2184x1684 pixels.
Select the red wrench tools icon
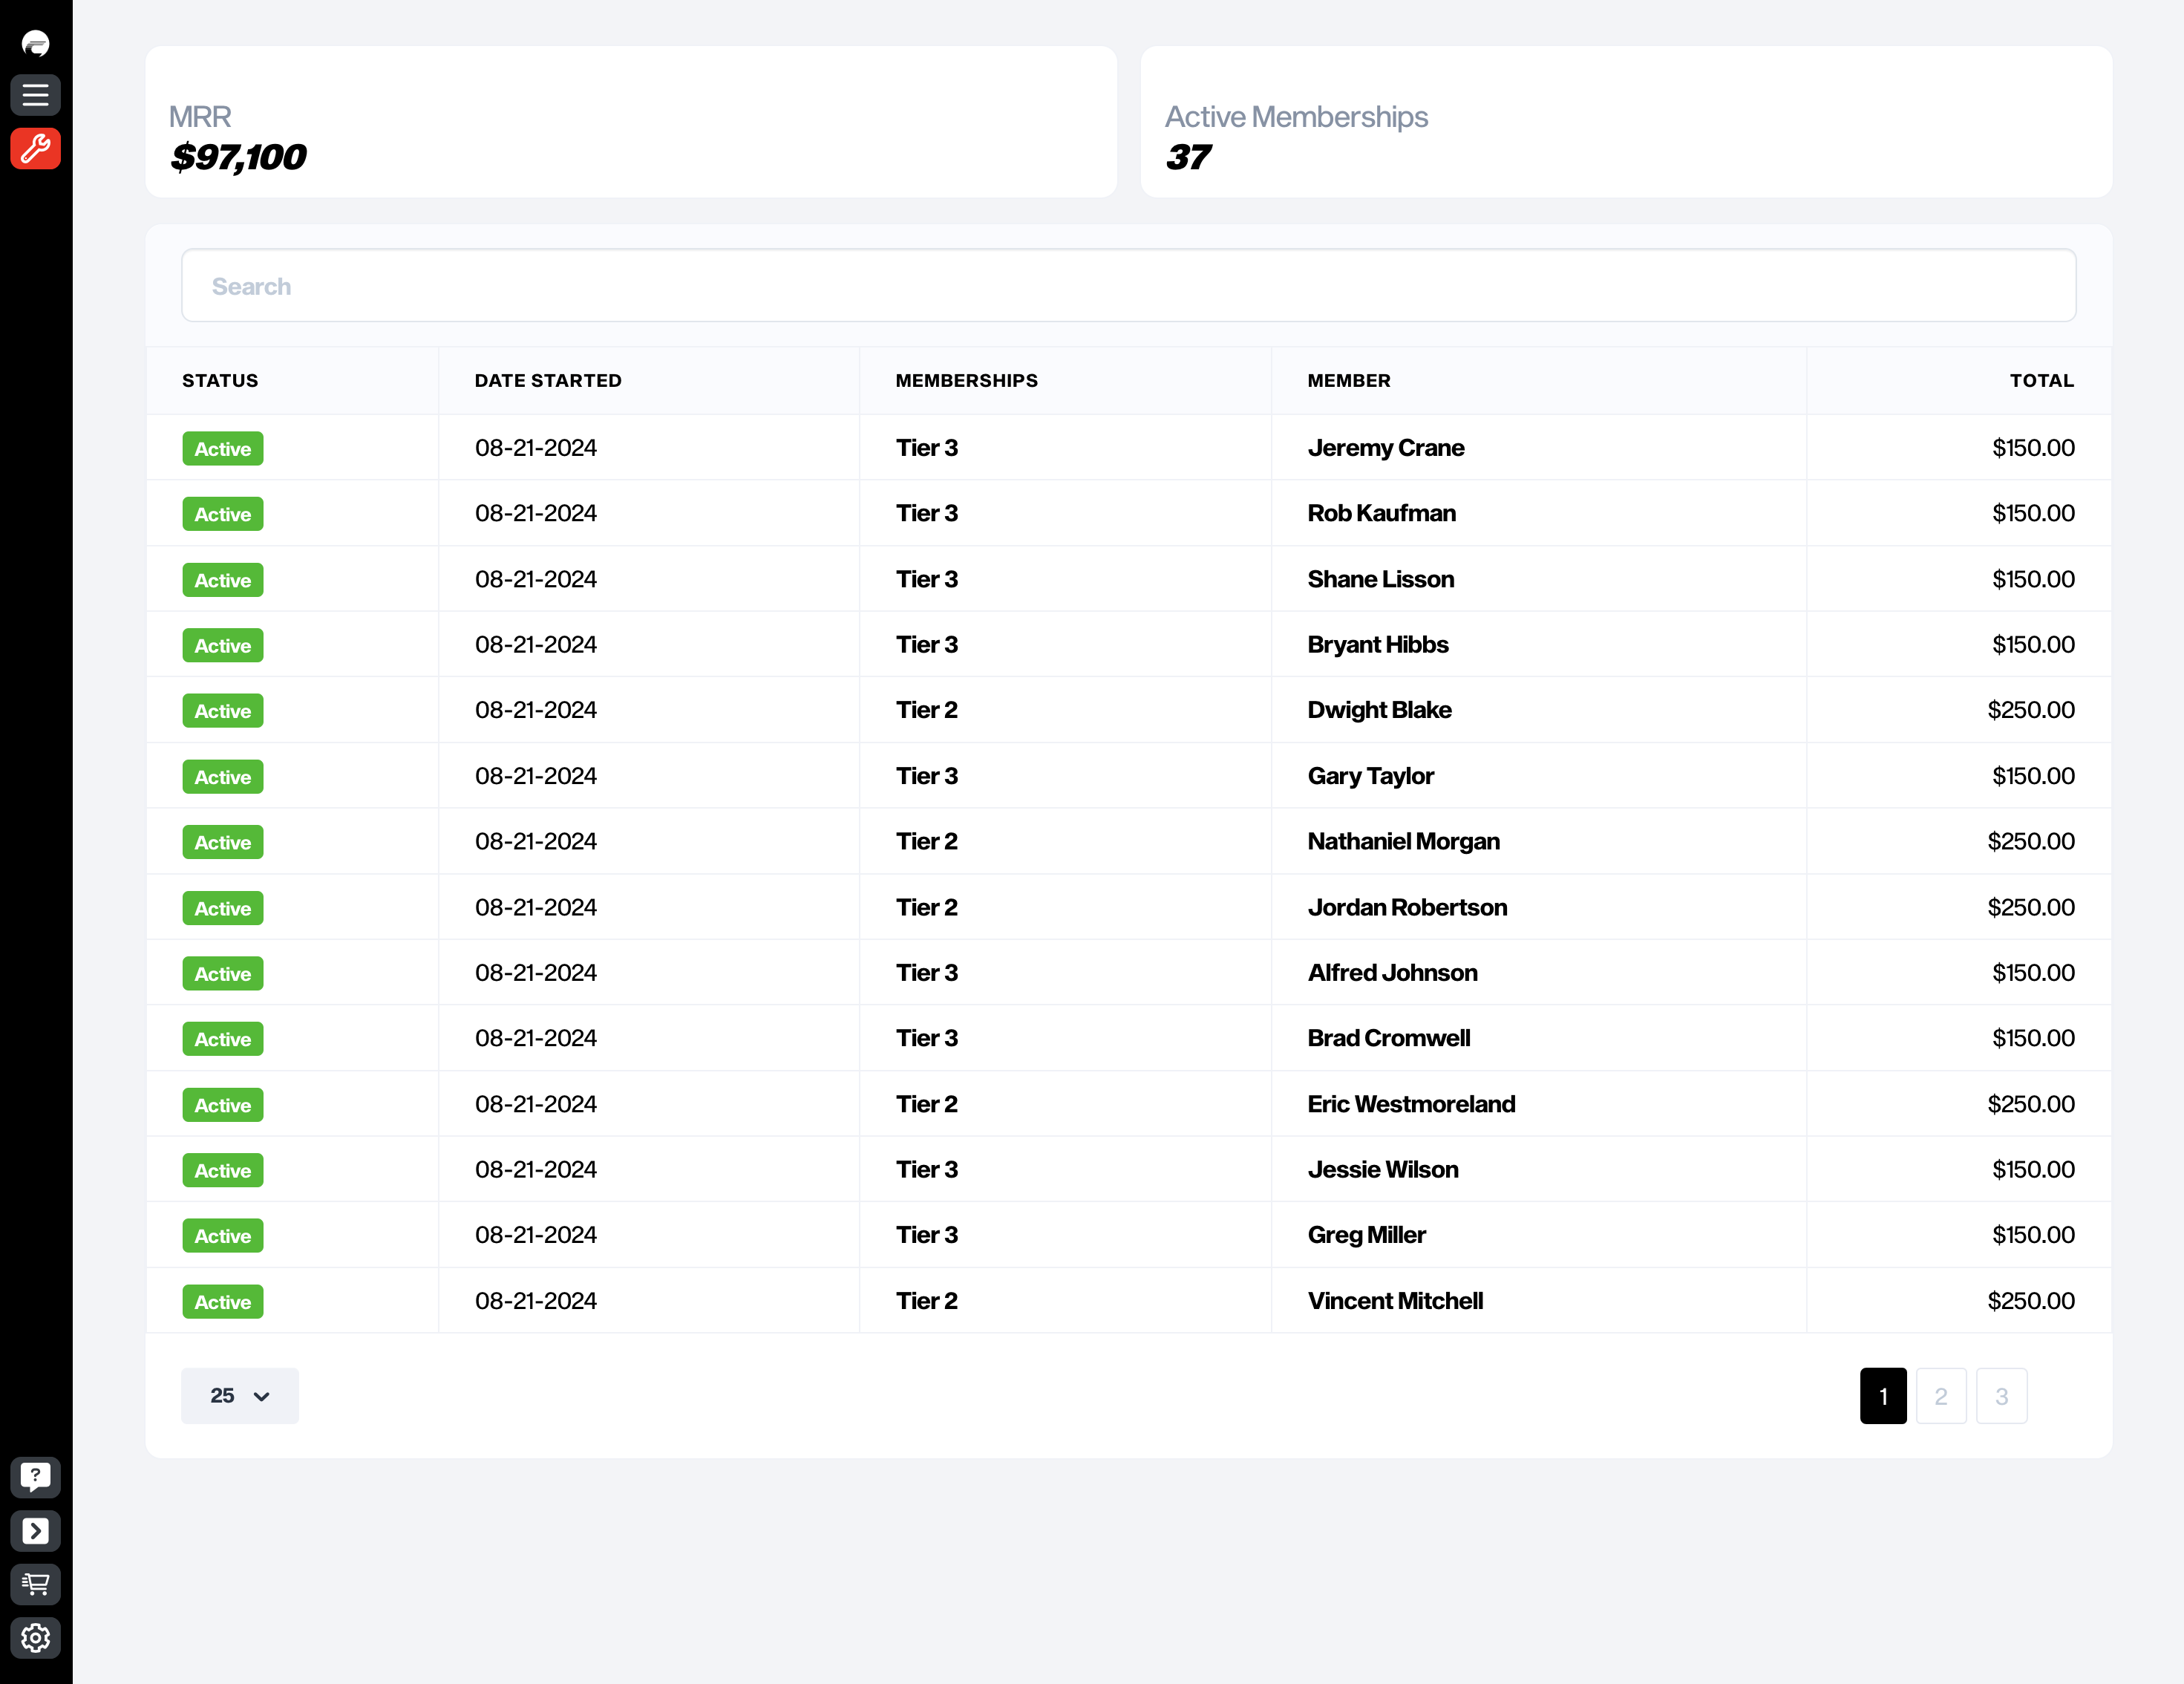click(35, 148)
